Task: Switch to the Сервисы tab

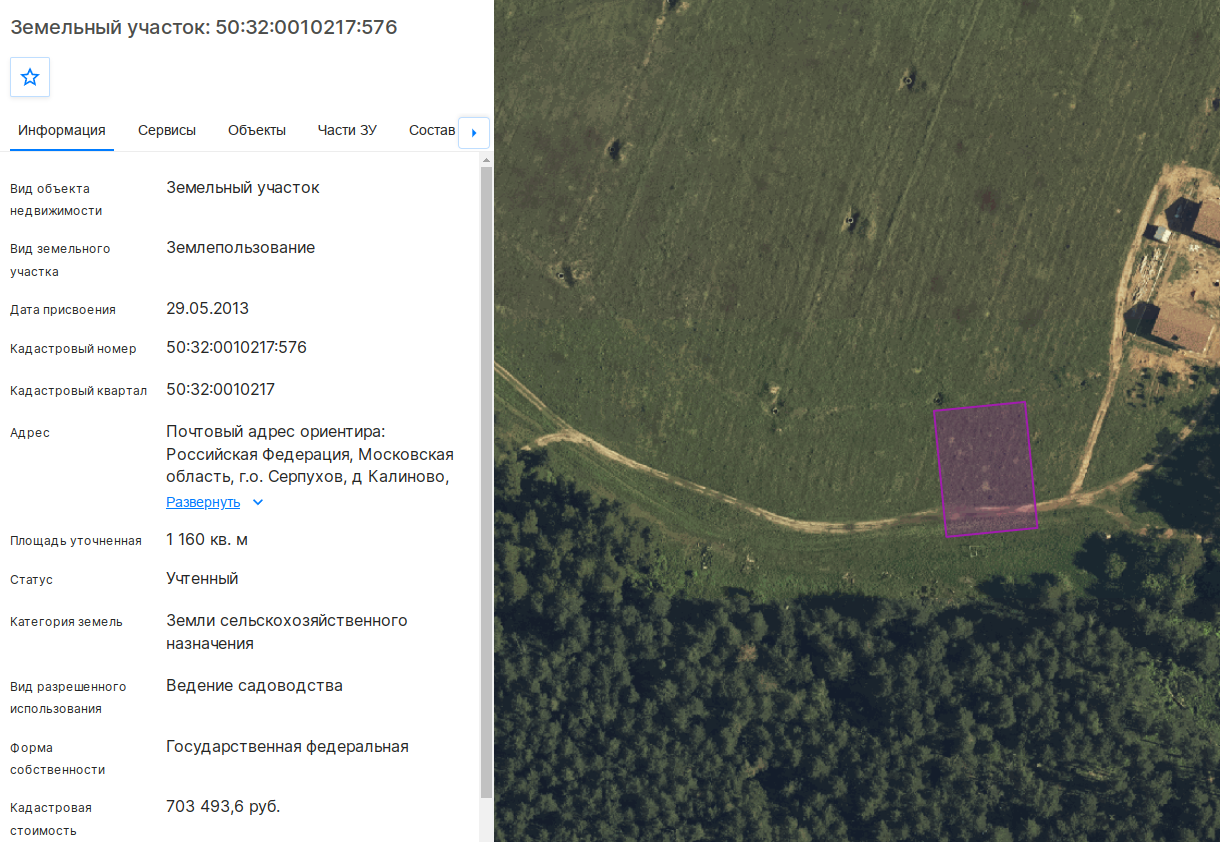Action: click(167, 130)
